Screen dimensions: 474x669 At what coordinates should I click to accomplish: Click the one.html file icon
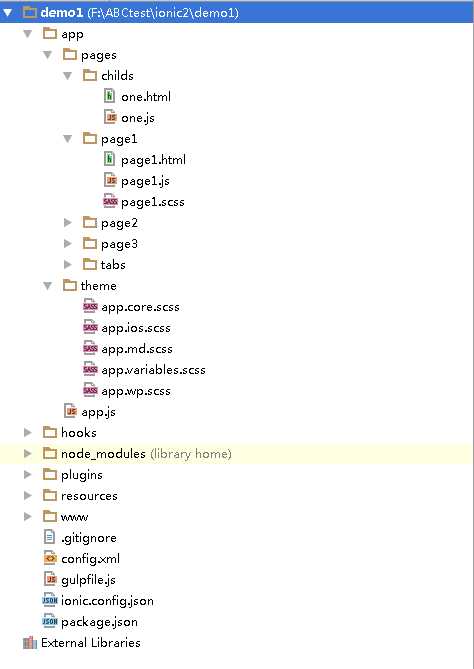tap(110, 96)
